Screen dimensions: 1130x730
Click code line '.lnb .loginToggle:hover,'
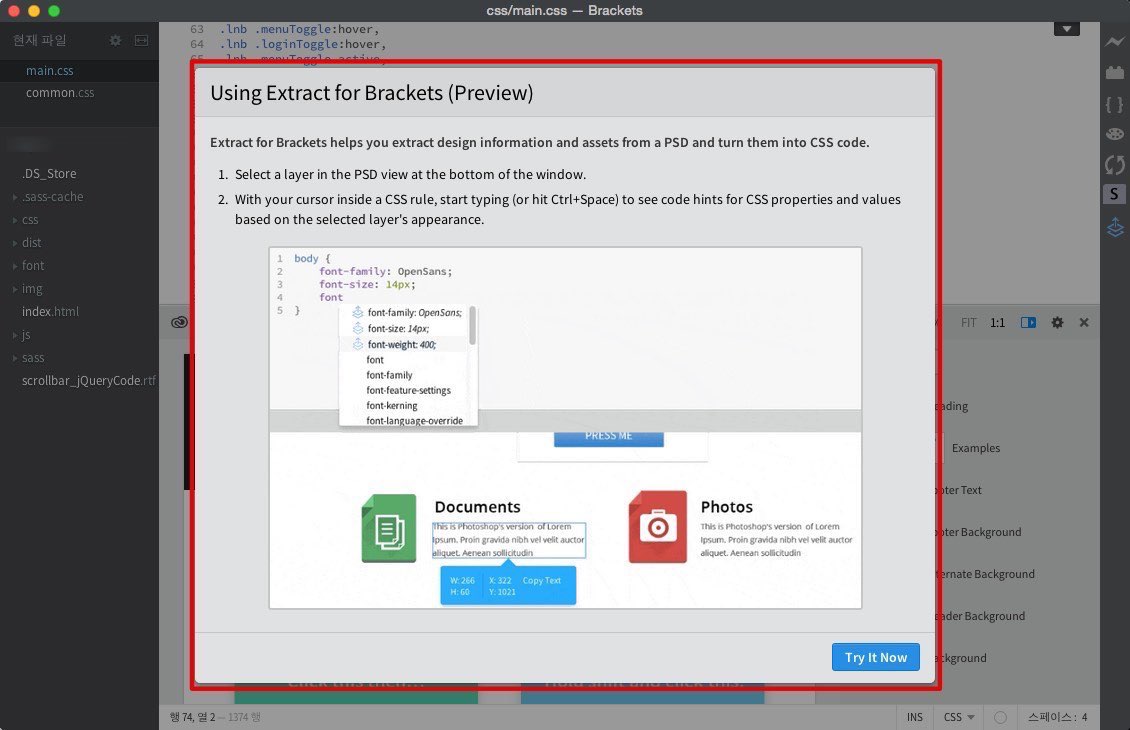pos(303,44)
